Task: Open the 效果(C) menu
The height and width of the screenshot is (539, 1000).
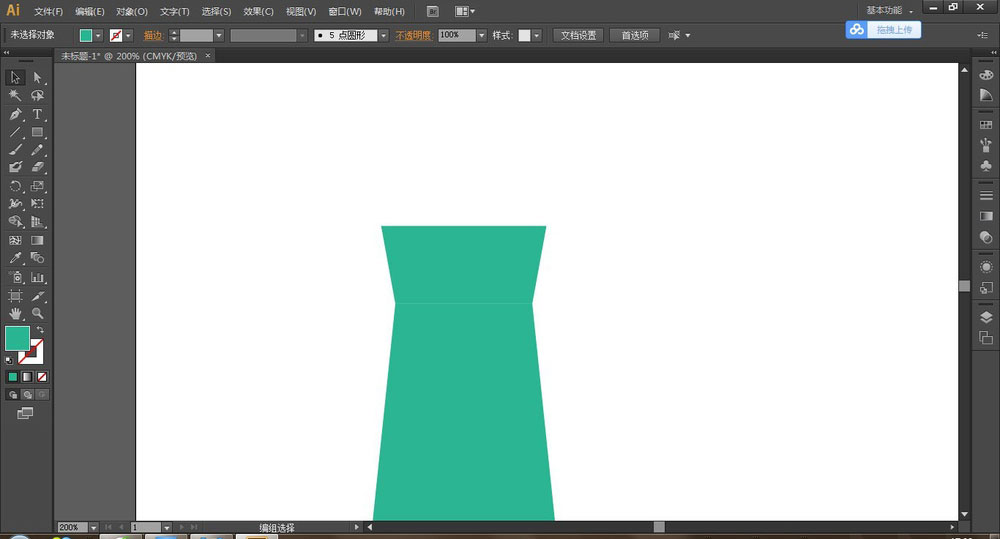Action: click(258, 12)
